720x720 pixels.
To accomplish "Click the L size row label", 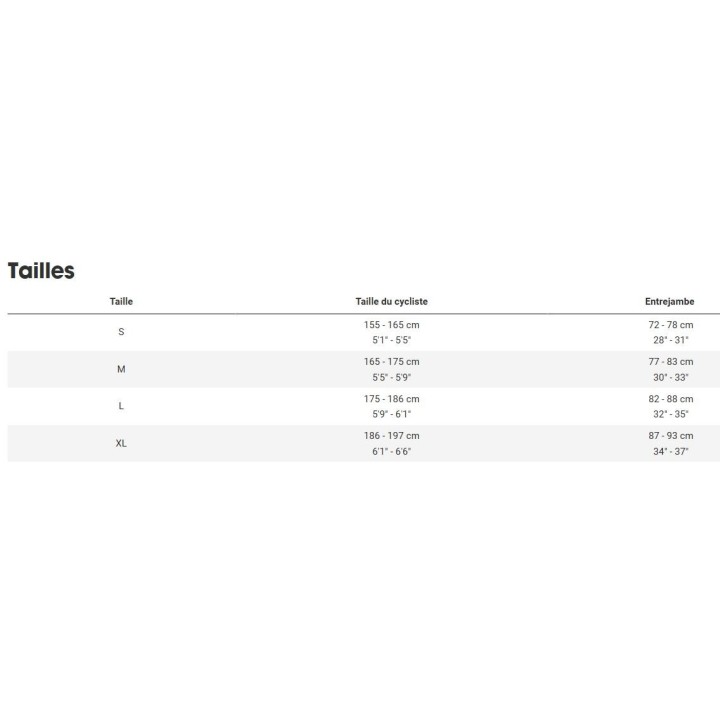I will 121,406.
